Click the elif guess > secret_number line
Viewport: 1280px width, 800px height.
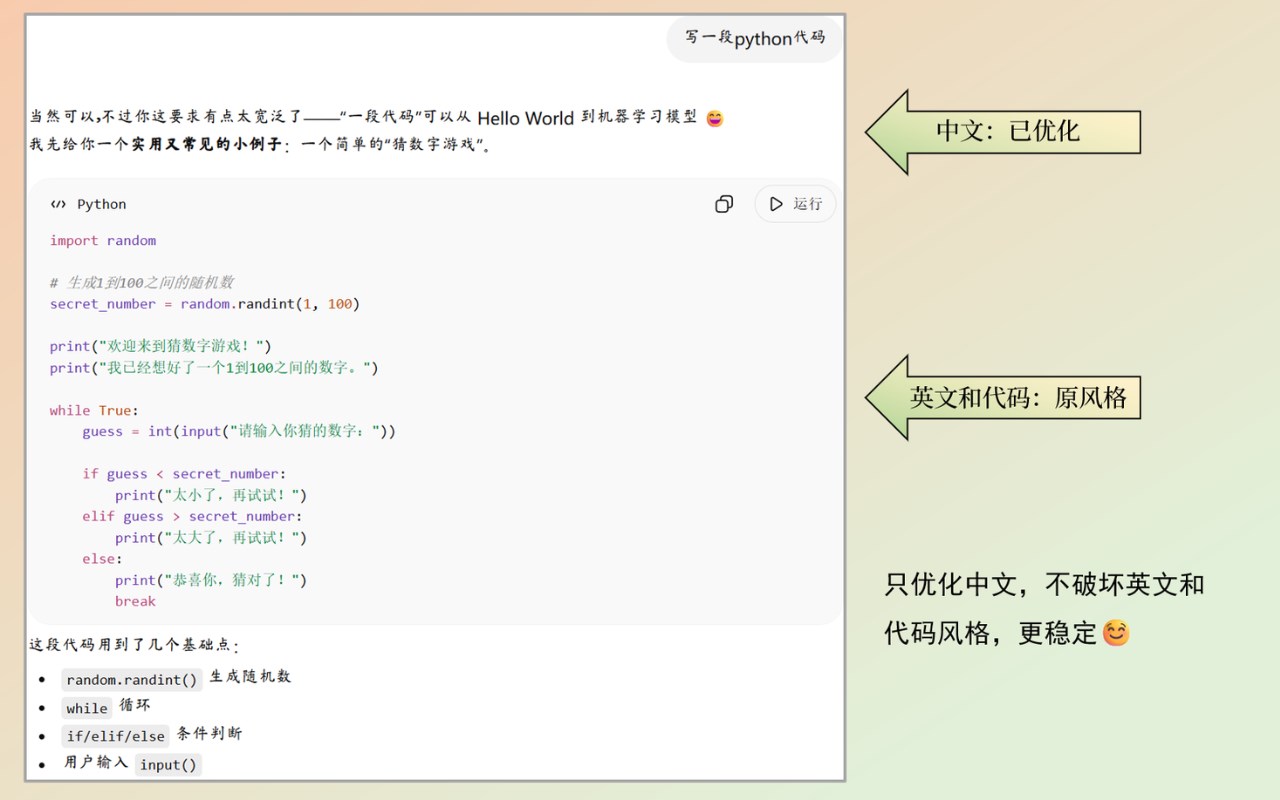pos(192,516)
